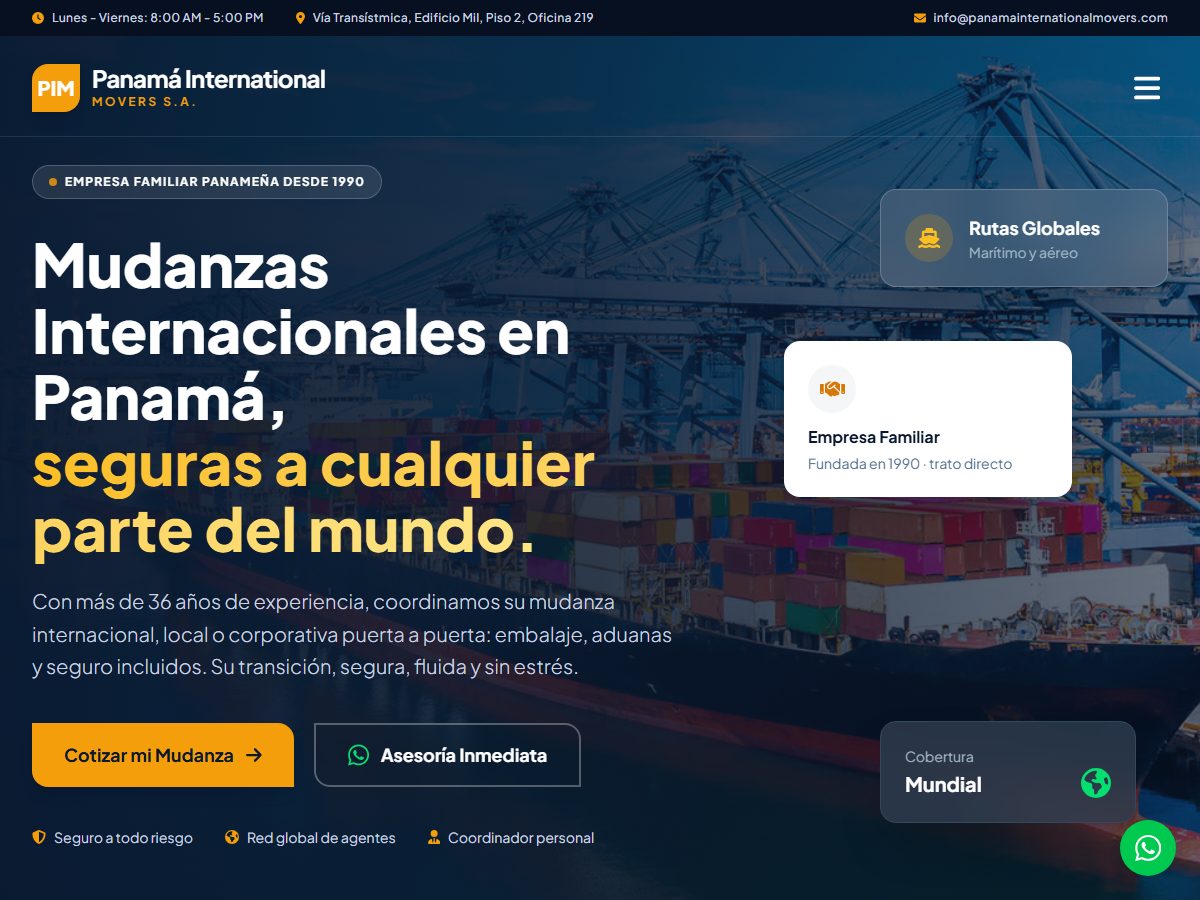Click the Lunes - Viernes hours text
The width and height of the screenshot is (1200, 900).
158,18
